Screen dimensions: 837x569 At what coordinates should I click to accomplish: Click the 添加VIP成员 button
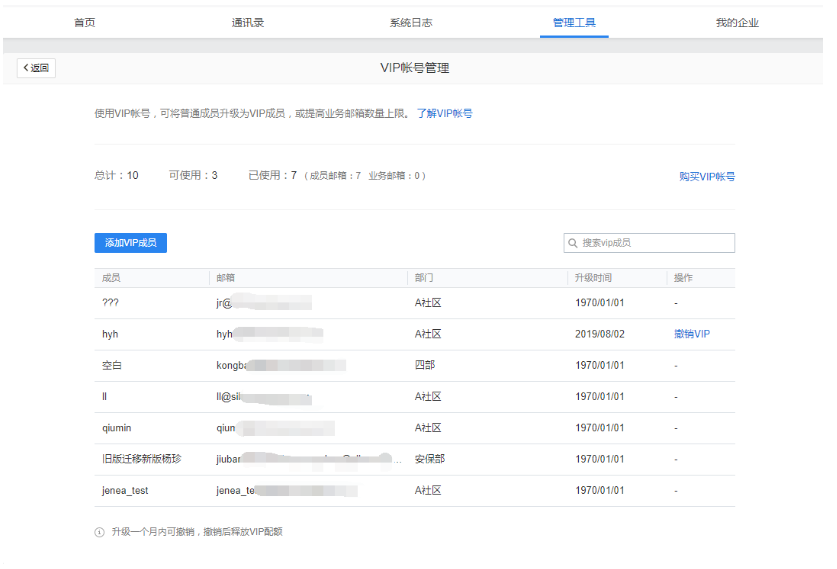pyautogui.click(x=131, y=243)
